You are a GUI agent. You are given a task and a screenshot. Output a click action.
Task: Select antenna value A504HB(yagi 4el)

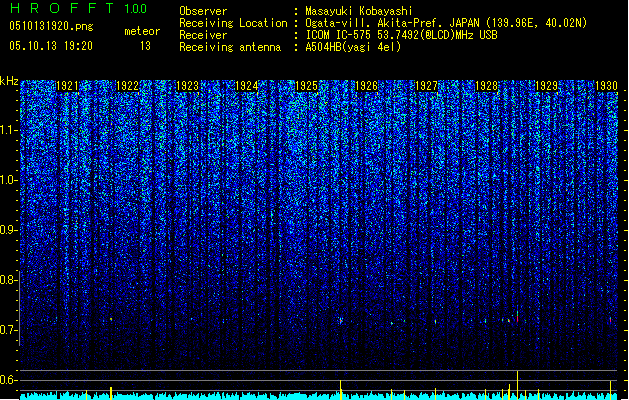pos(353,47)
